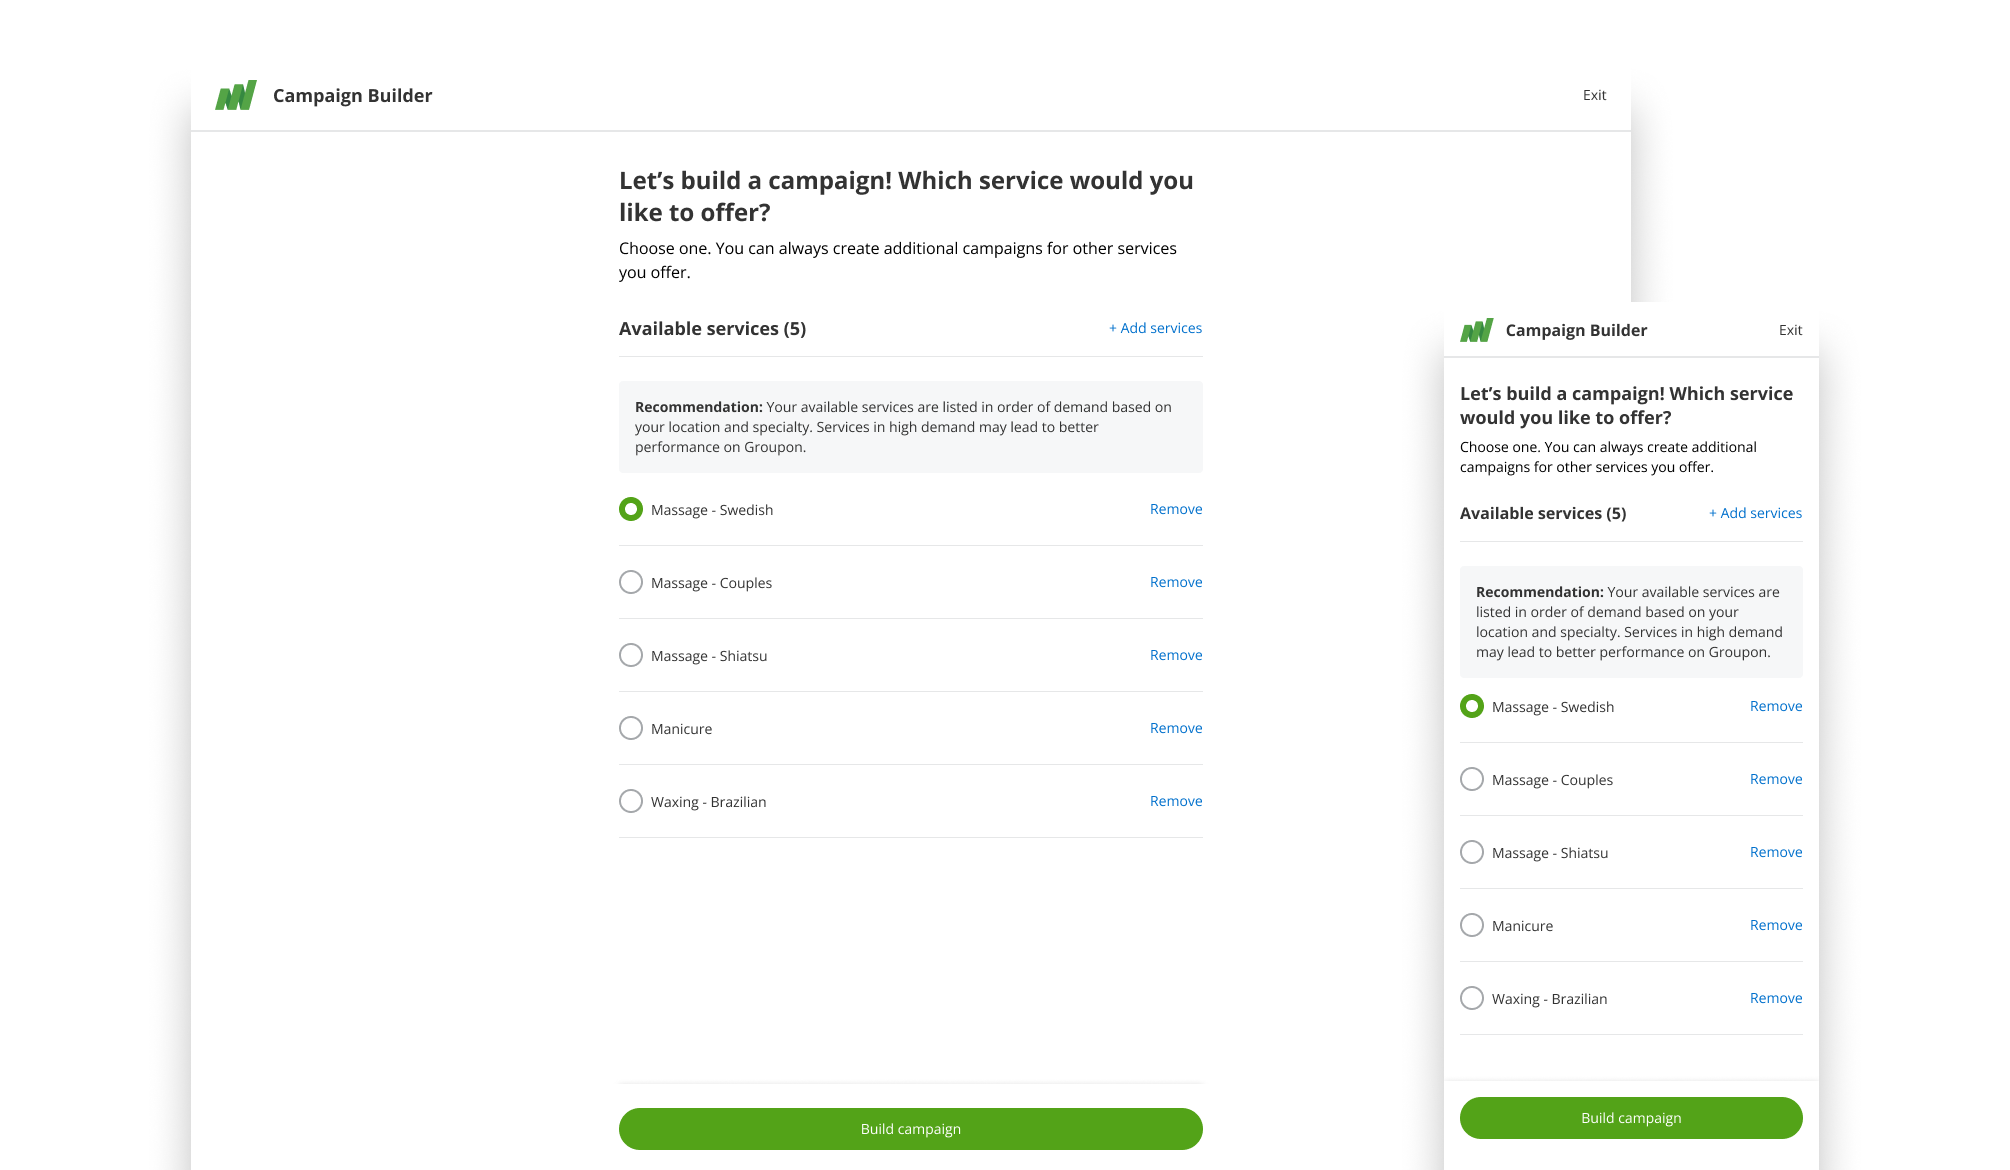Select Massage - Couples radio in mobile view
The height and width of the screenshot is (1170, 2010).
pyautogui.click(x=1472, y=779)
